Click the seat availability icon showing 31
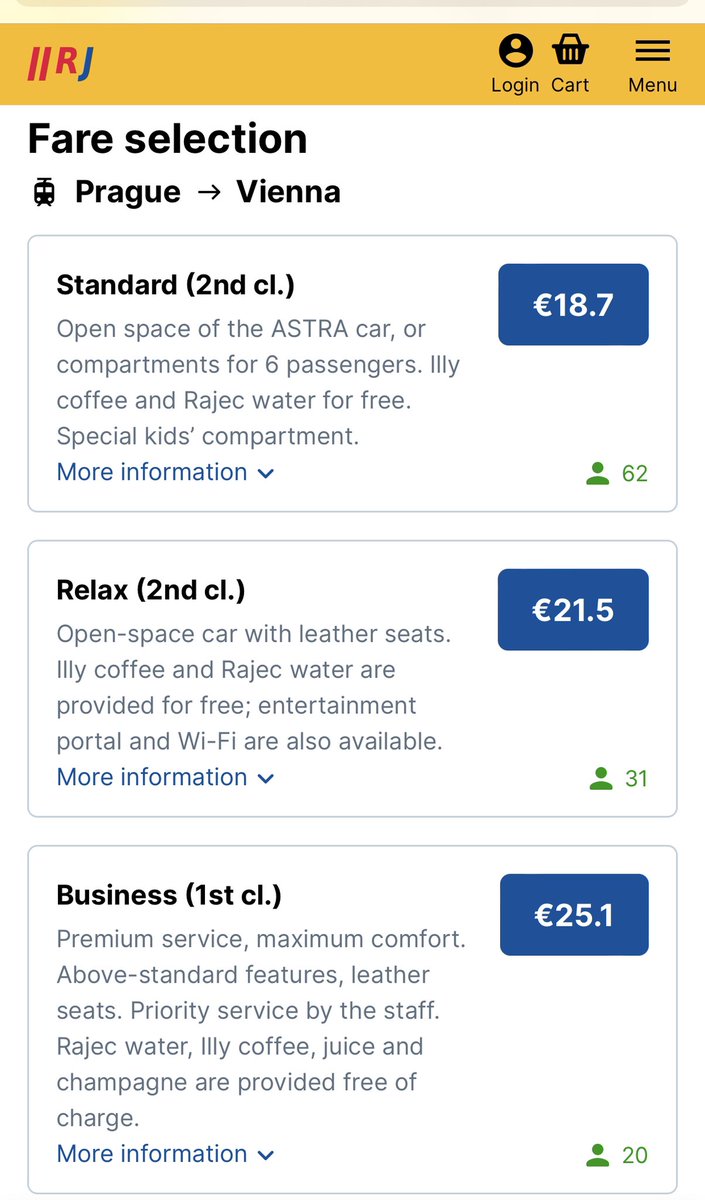Viewport: 705px width, 1200px height. (601, 779)
